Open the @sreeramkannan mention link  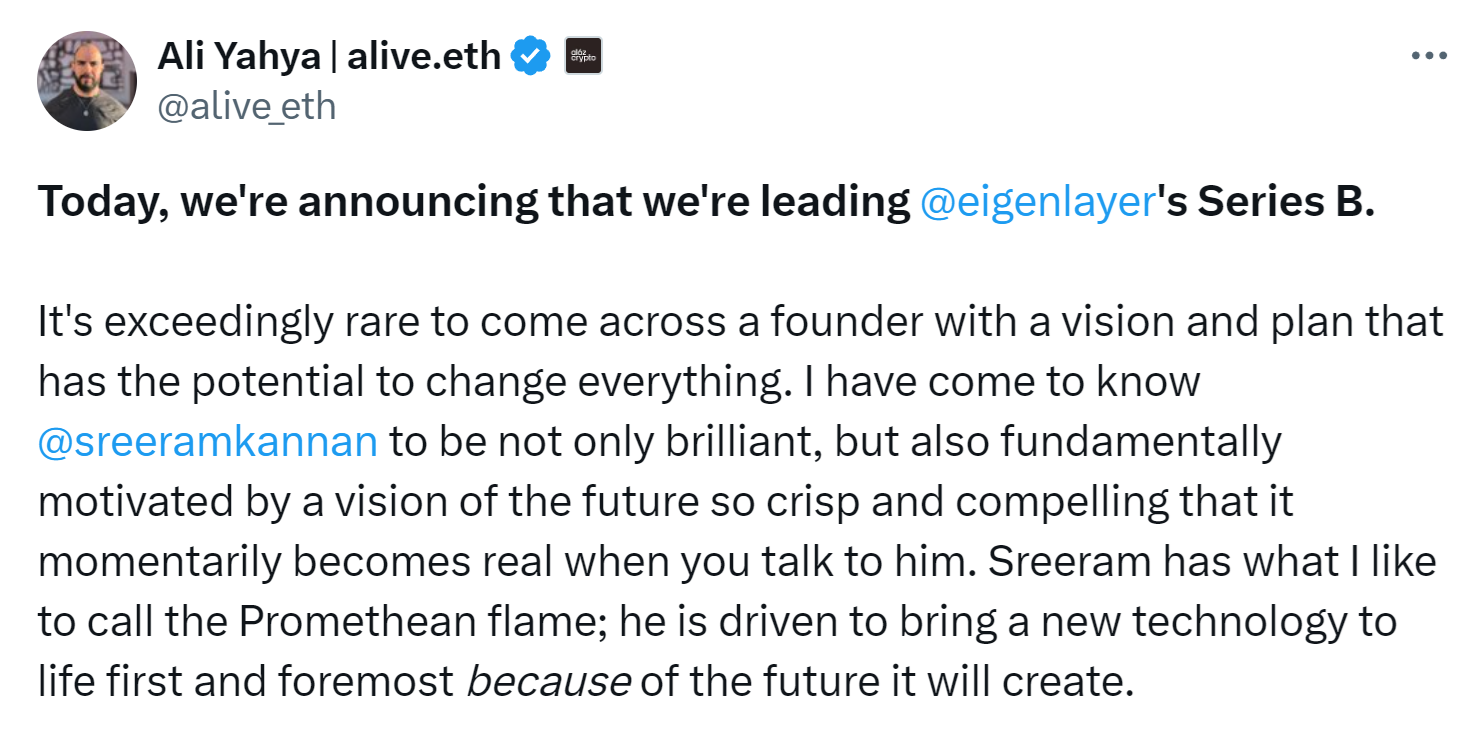208,441
